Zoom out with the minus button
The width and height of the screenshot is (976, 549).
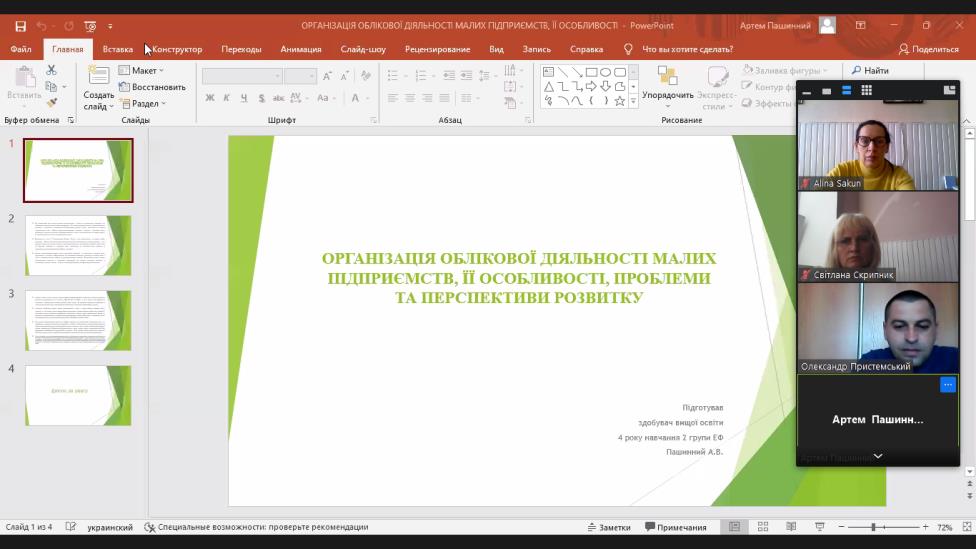(x=841, y=527)
